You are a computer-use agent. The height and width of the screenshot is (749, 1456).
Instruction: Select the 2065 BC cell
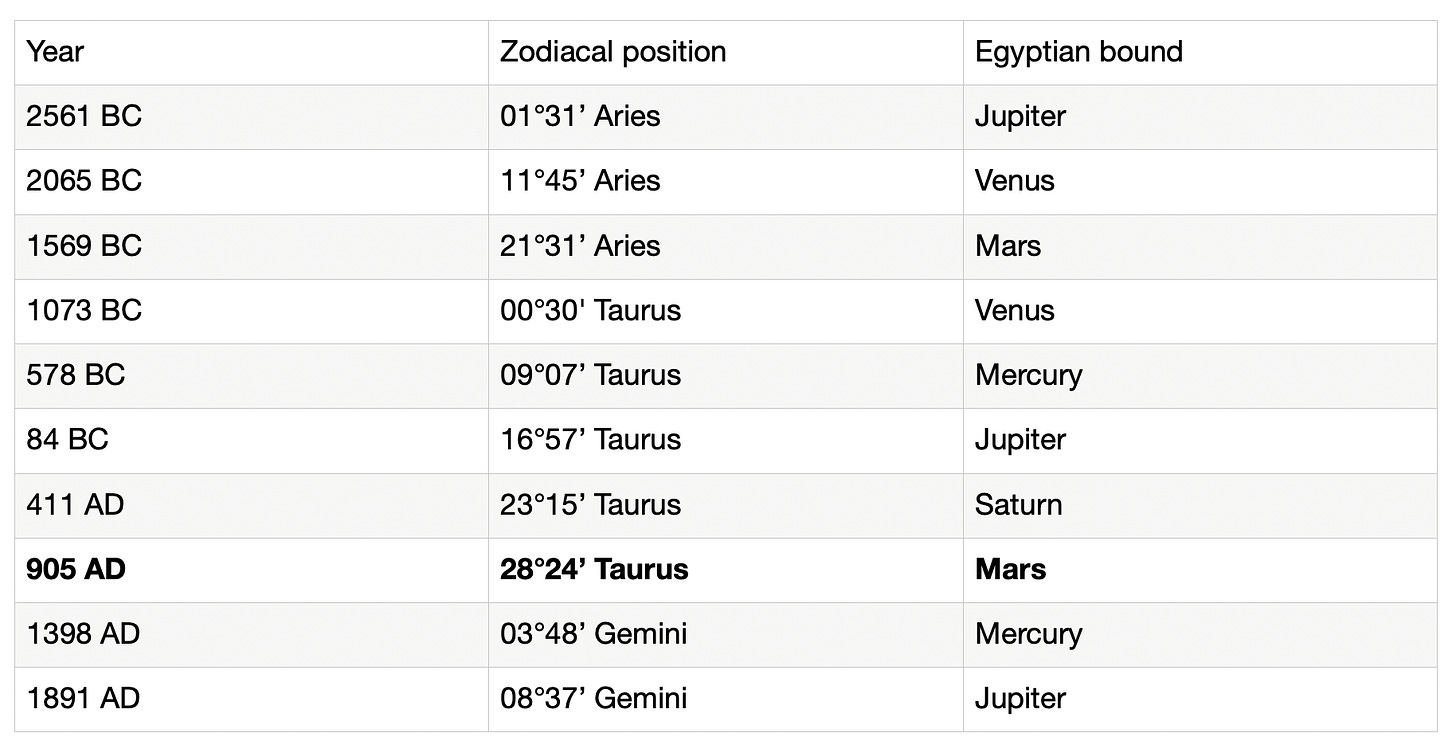[x=252, y=182]
